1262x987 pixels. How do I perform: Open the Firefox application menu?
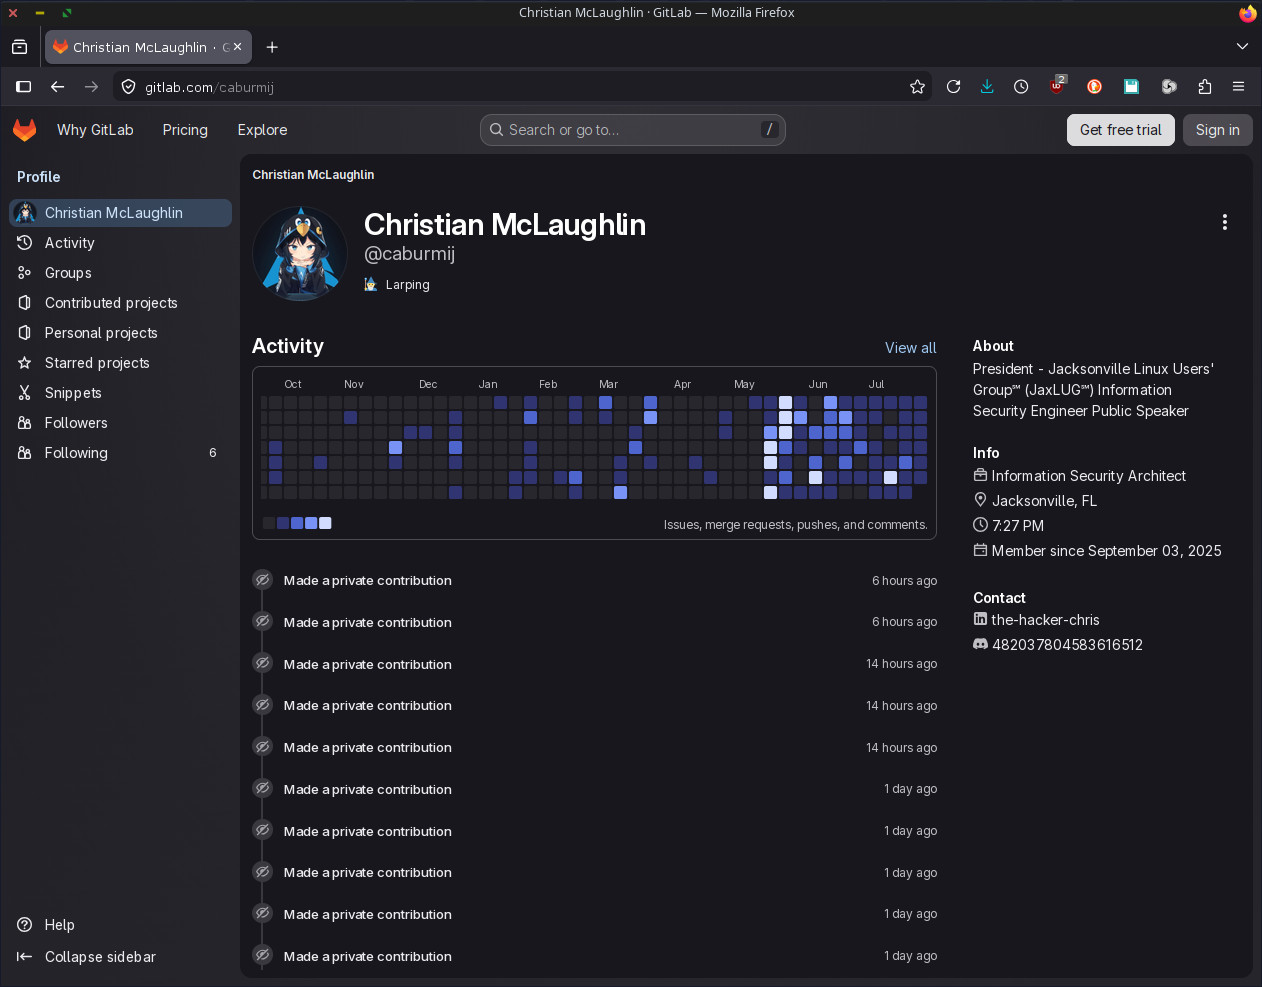coord(1238,87)
